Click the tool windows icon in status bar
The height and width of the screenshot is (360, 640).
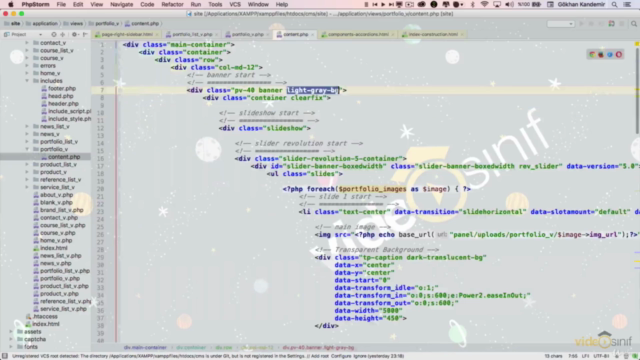[4, 356]
